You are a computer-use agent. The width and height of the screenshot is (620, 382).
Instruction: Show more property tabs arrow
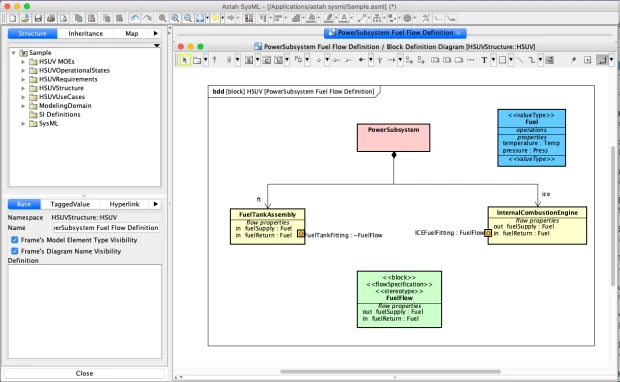[156, 204]
